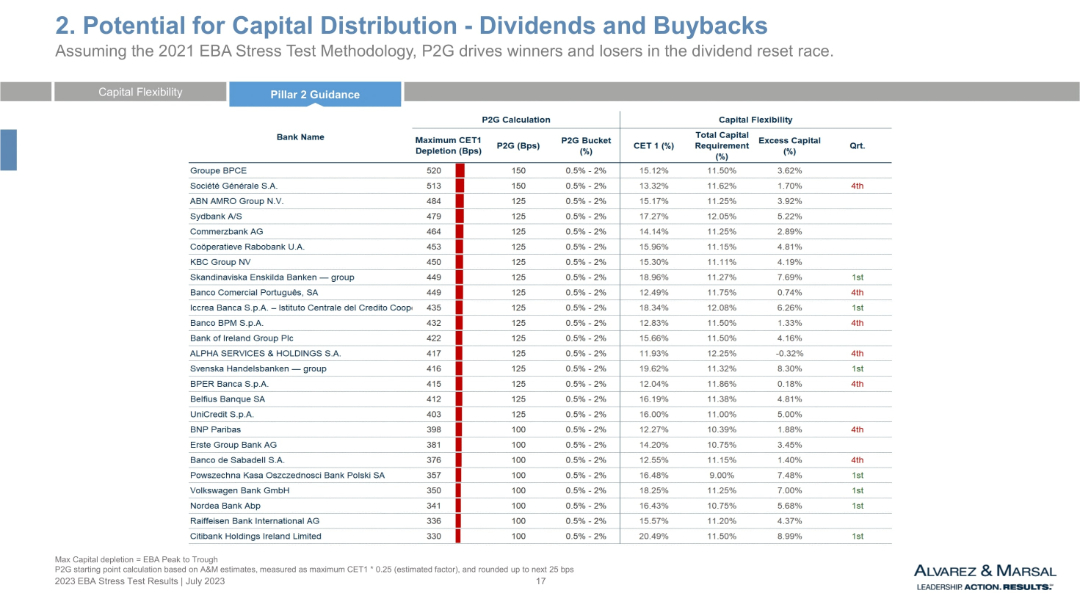Click the subtitle about 2021 EBA Stress Test
This screenshot has width=1080, height=607.
pyautogui.click(x=444, y=52)
